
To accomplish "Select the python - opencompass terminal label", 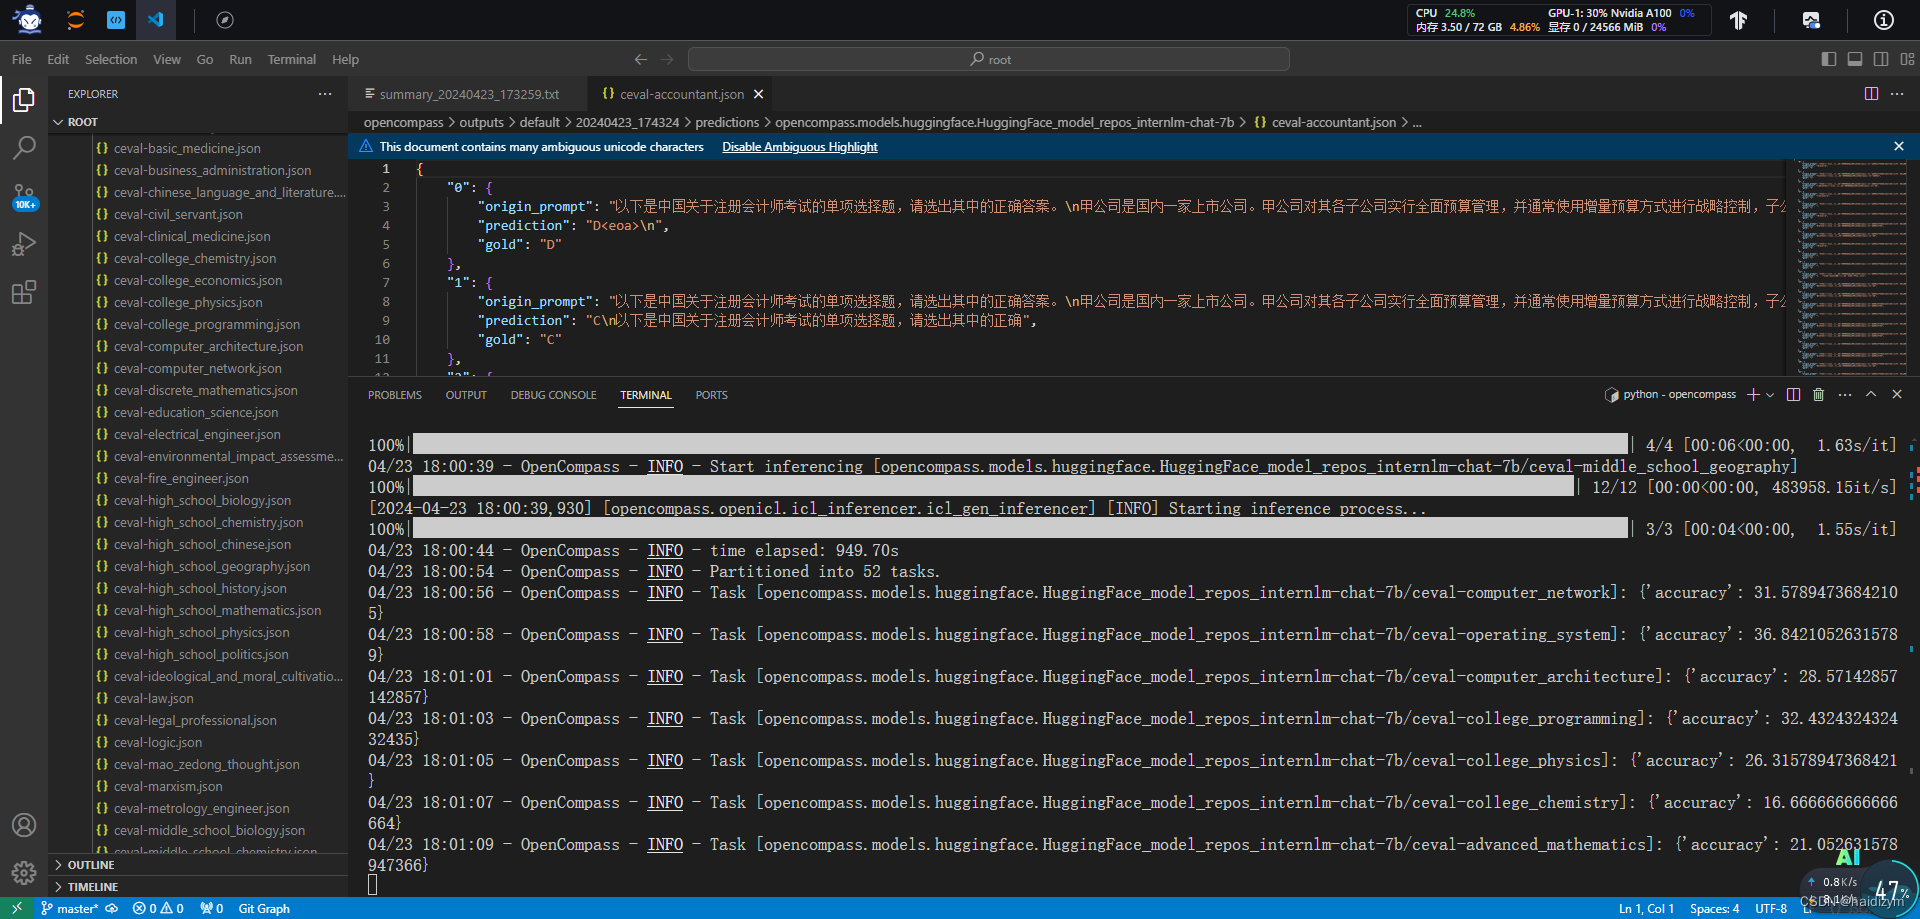I will [1671, 395].
